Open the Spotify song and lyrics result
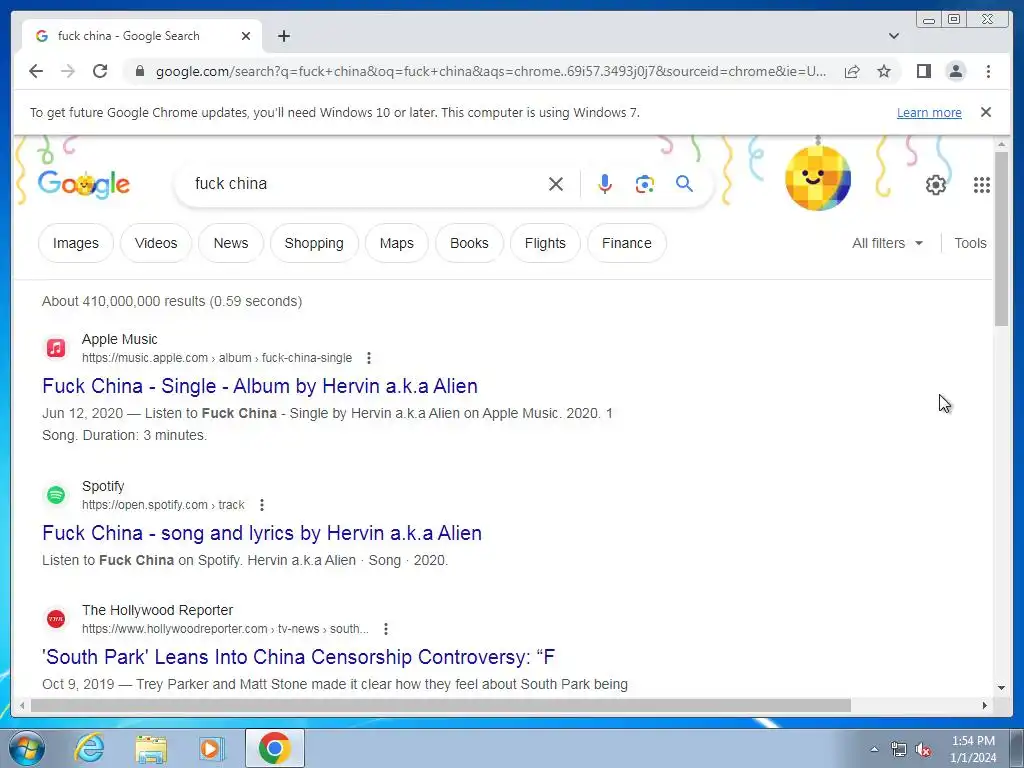1024x768 pixels. (262, 533)
